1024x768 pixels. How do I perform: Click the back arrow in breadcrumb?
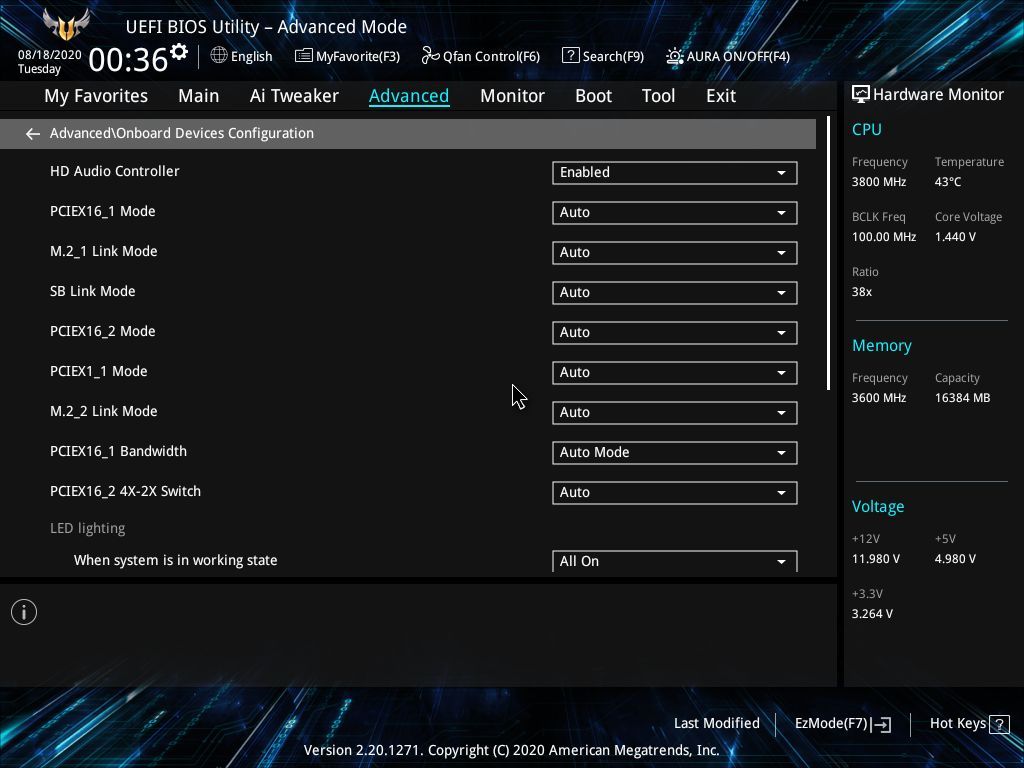[x=33, y=134]
